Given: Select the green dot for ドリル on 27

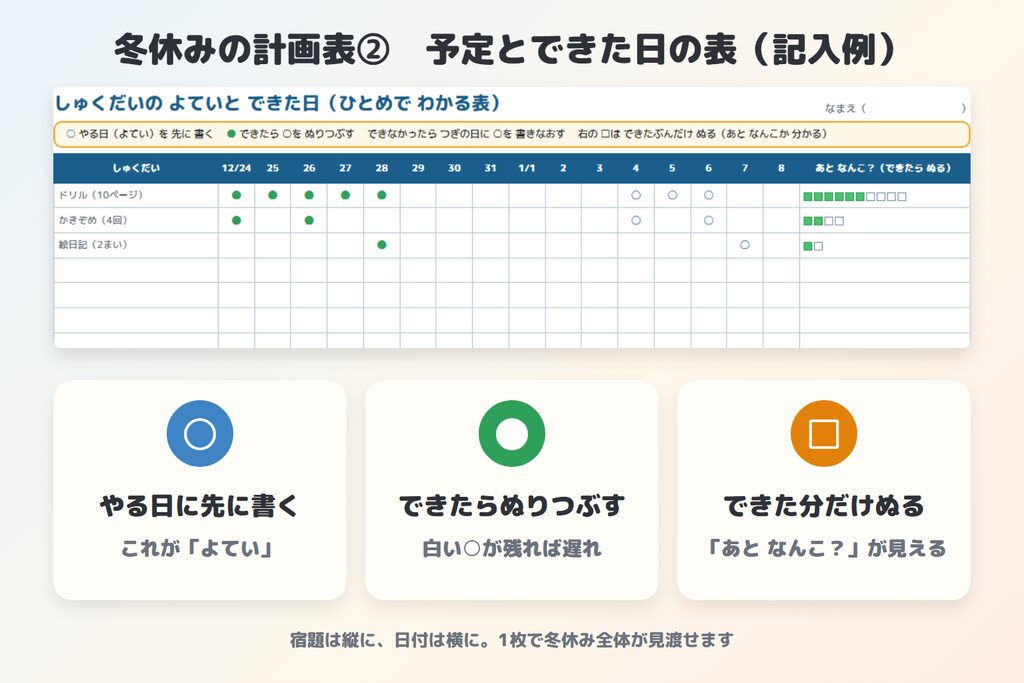Looking at the screenshot, I should [345, 195].
